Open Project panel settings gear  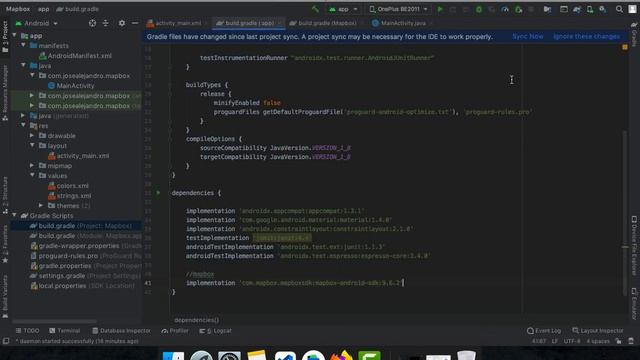pyautogui.click(x=122, y=23)
